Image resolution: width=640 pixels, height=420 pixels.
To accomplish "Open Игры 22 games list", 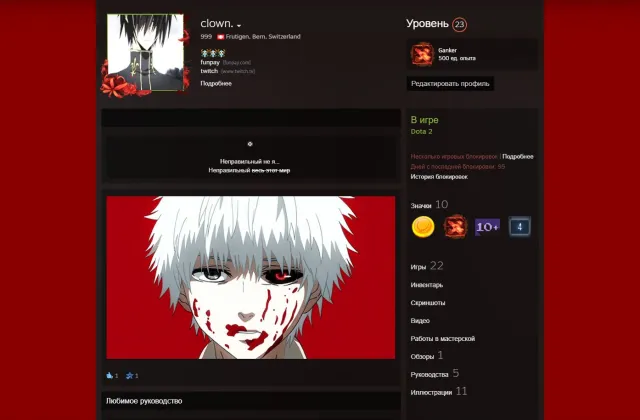I will 427,266.
